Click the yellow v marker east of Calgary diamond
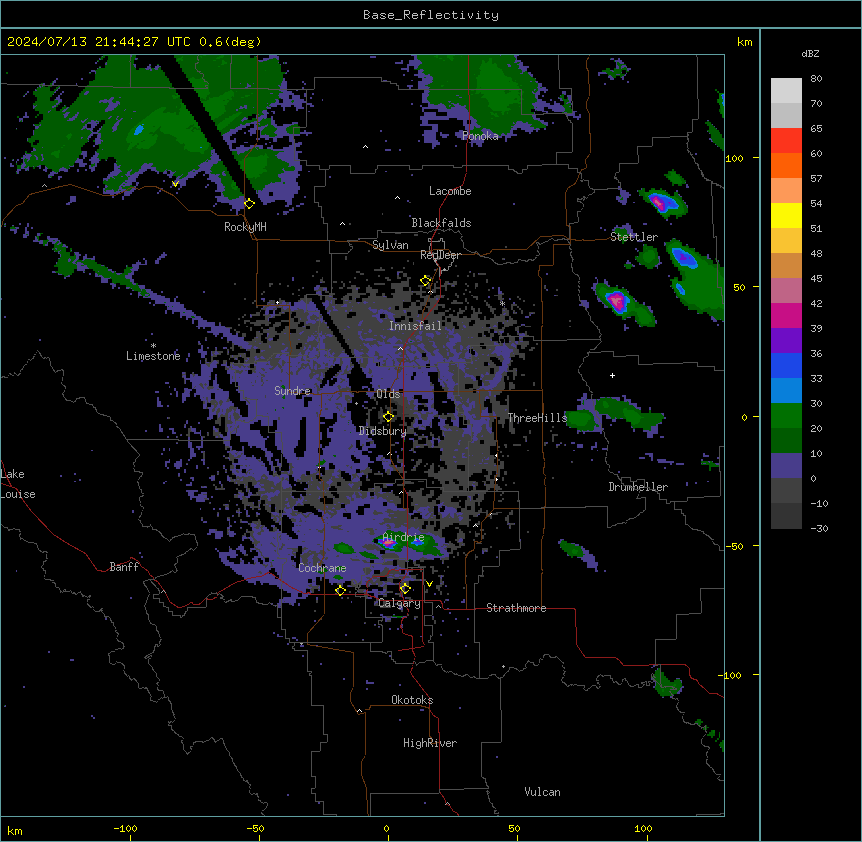The width and height of the screenshot is (862, 842). (x=429, y=584)
